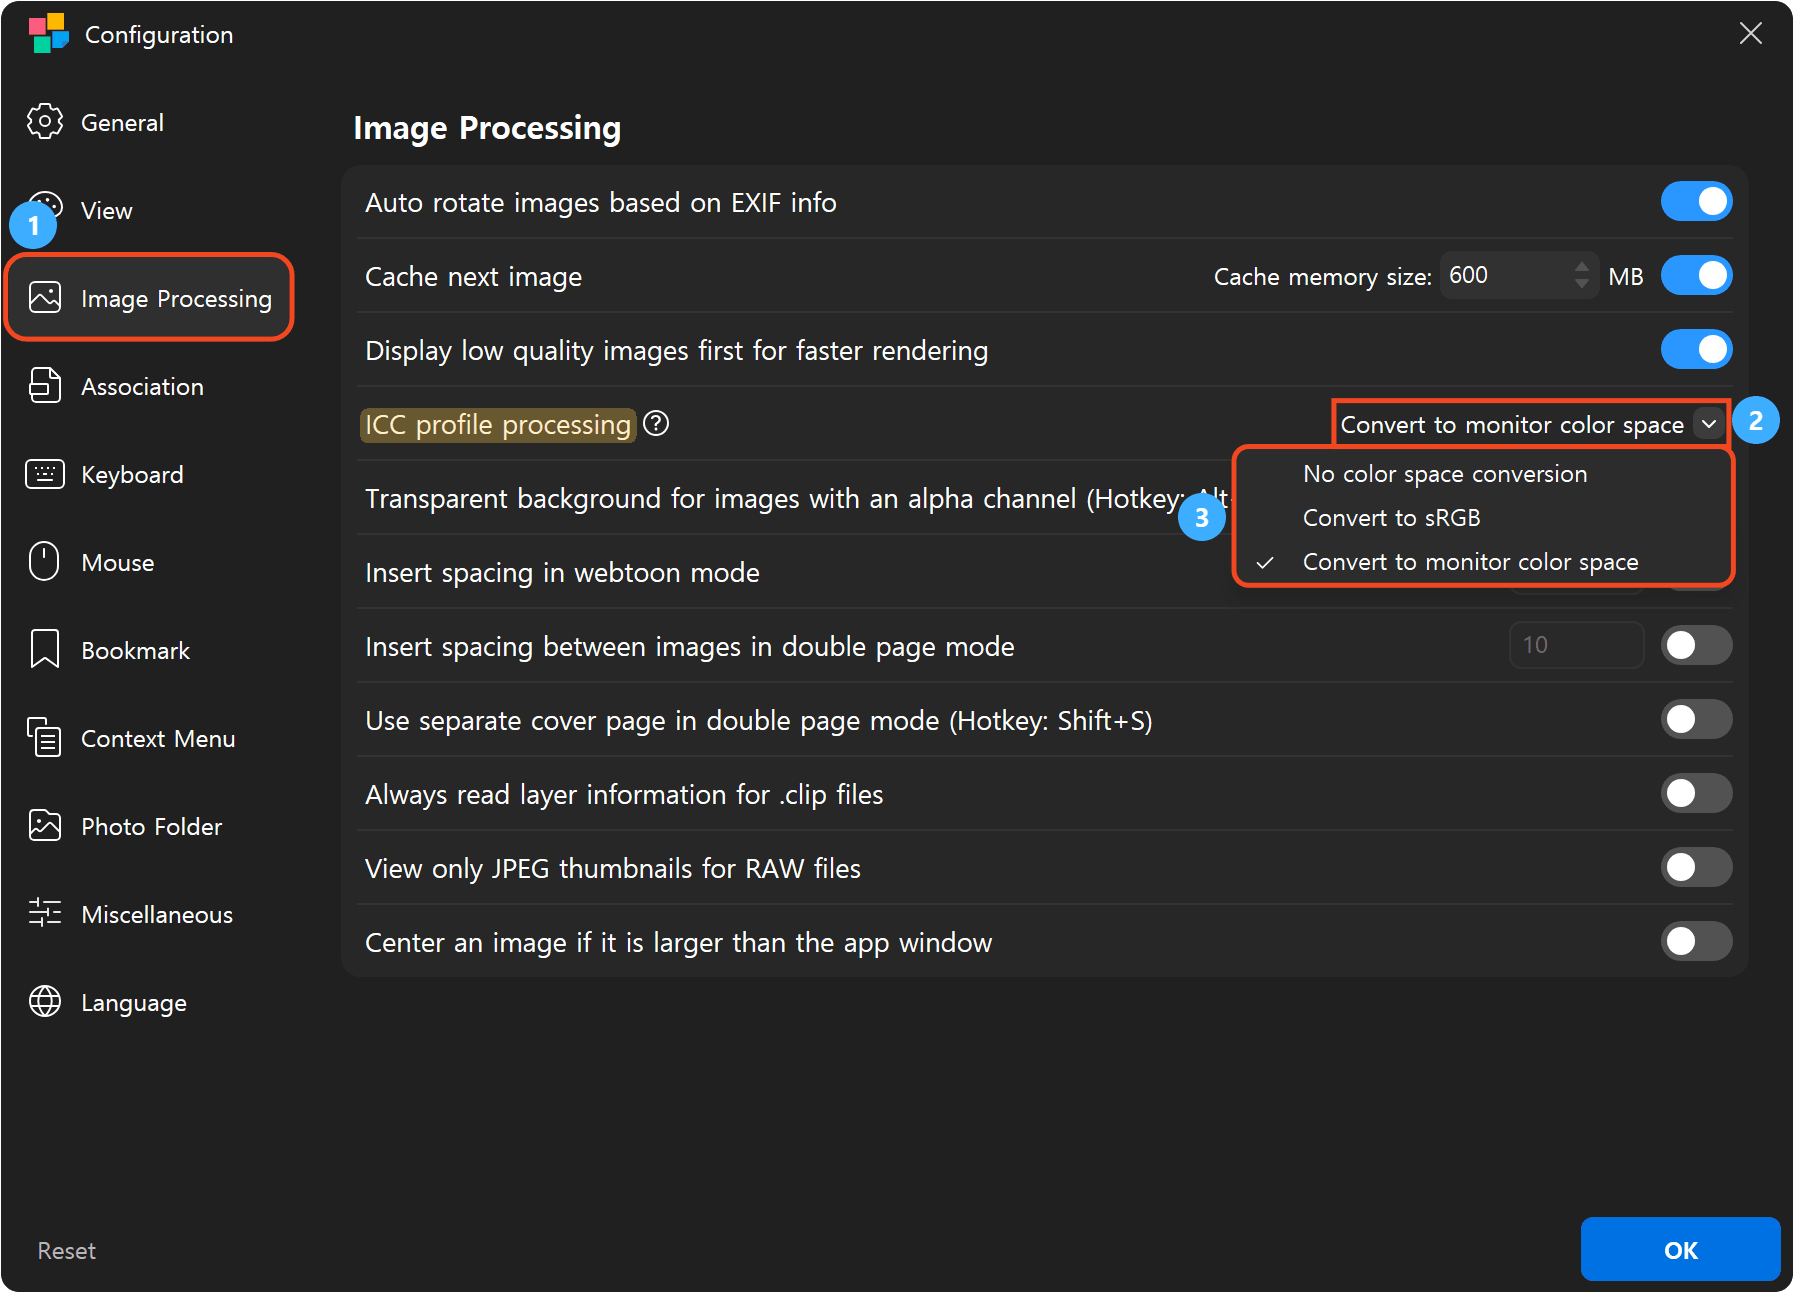1794x1293 pixels.
Task: Increase cache memory size with up arrow
Action: (1581, 266)
